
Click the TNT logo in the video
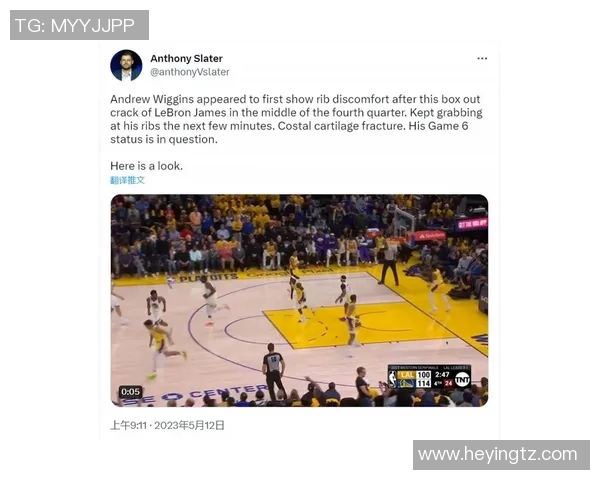point(463,379)
